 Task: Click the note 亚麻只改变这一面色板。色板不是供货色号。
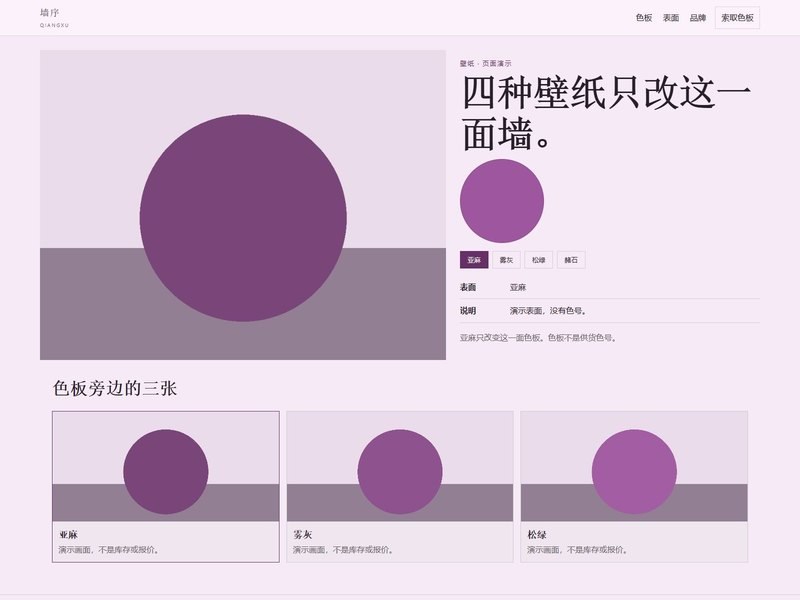click(x=538, y=338)
